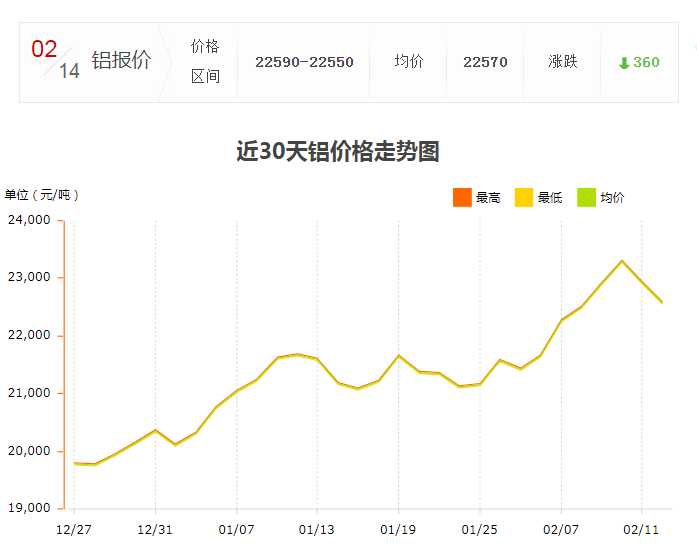Click the 单位(元/吨) unit label
The width and height of the screenshot is (697, 559).
coord(42,195)
